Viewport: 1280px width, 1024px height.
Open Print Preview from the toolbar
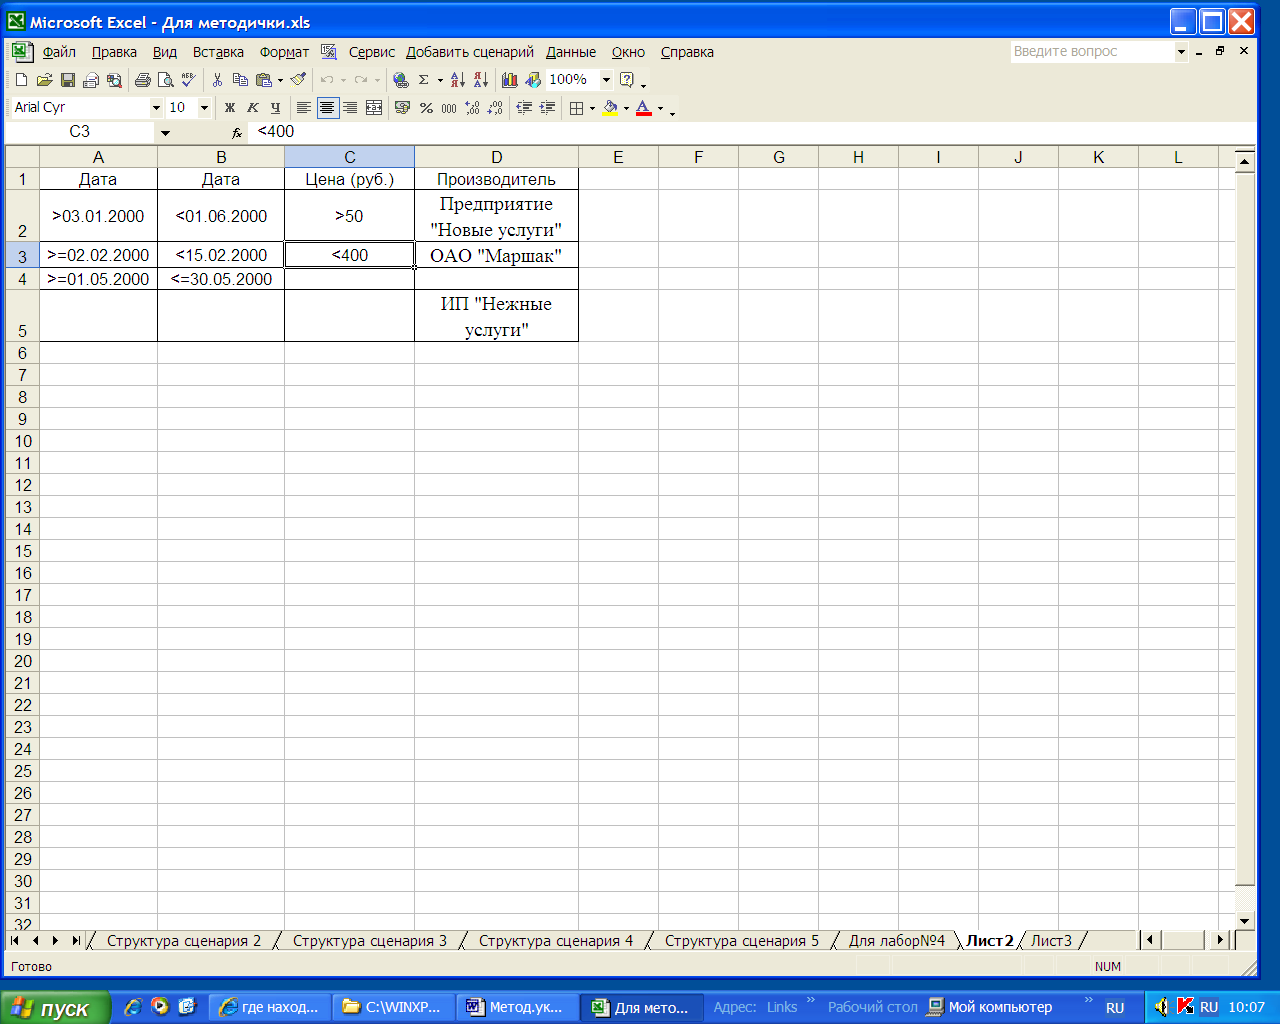[166, 80]
